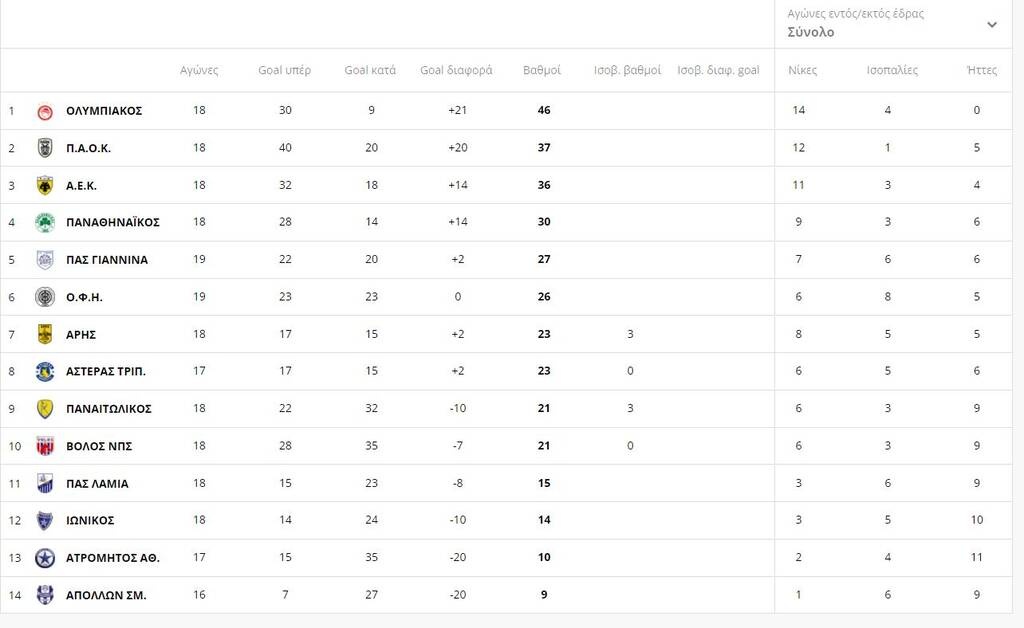Click the ΒΟΛΟΣ ΝΠΣ red striped crest
This screenshot has height=628, width=1024.
pos(45,446)
